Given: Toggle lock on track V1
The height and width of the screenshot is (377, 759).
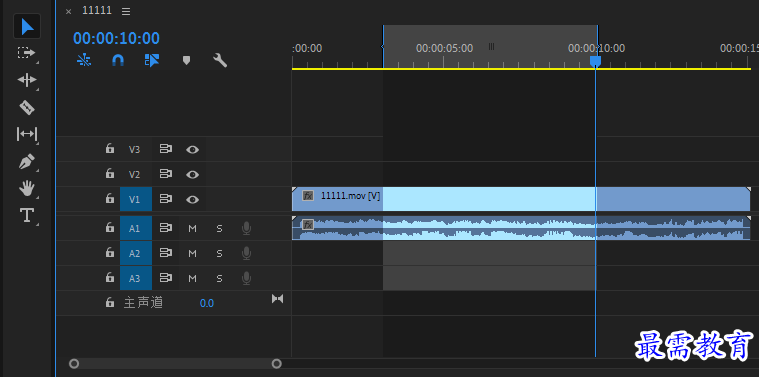Looking at the screenshot, I should coord(110,198).
